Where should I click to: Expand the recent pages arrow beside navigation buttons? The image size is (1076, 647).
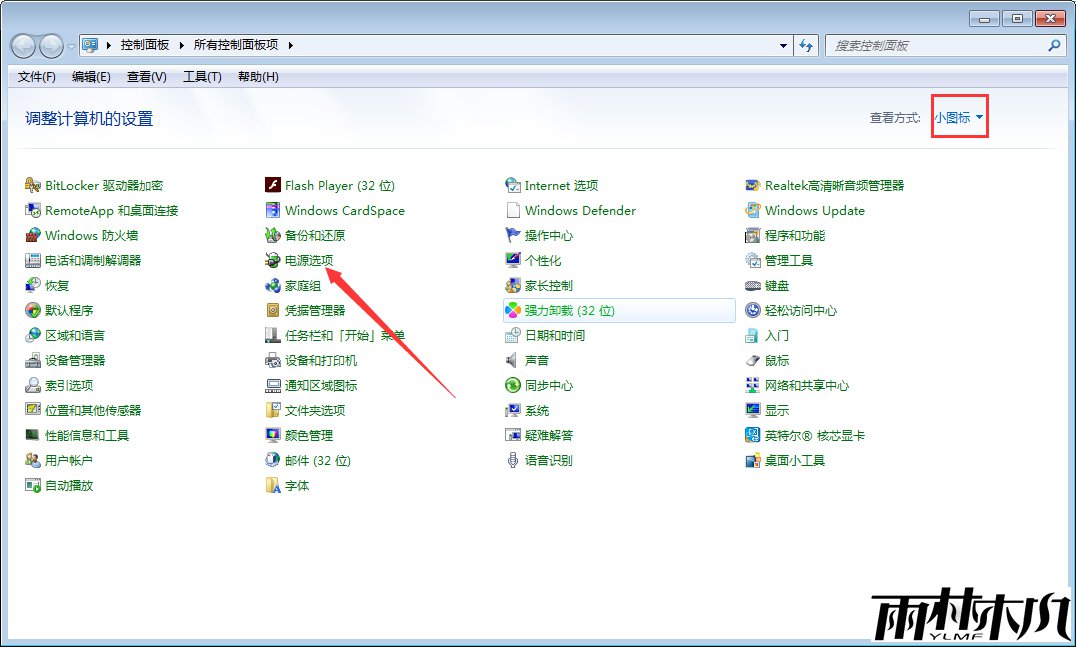coord(71,46)
